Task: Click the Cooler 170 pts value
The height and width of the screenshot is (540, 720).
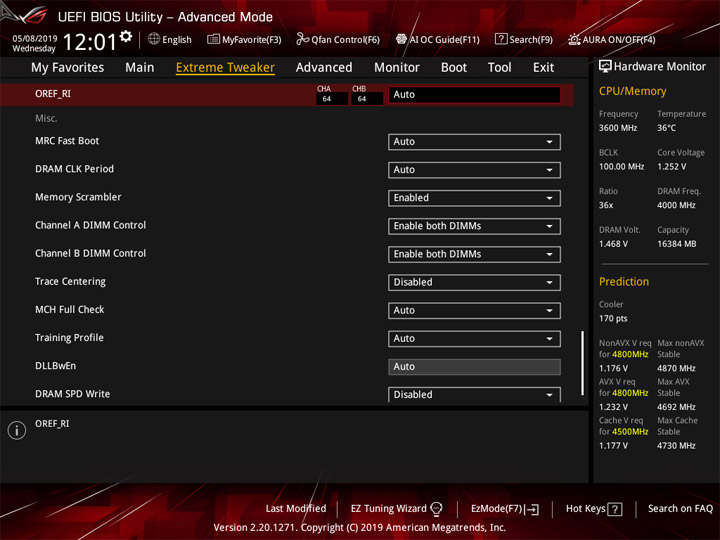Action: 613,319
